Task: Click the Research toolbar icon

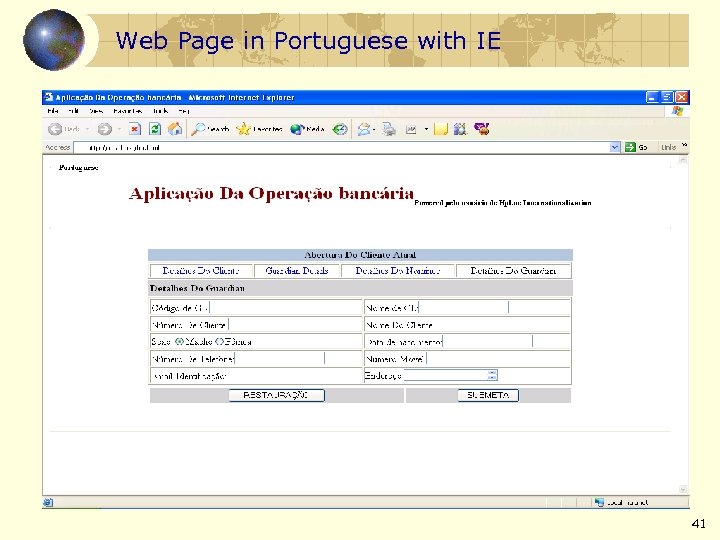Action: tap(460, 129)
